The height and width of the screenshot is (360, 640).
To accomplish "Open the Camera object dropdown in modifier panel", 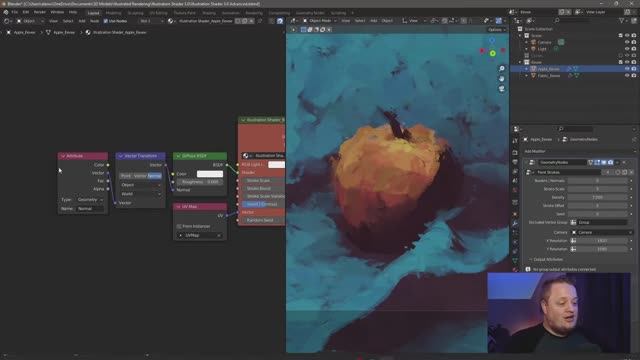I will 602,233.
